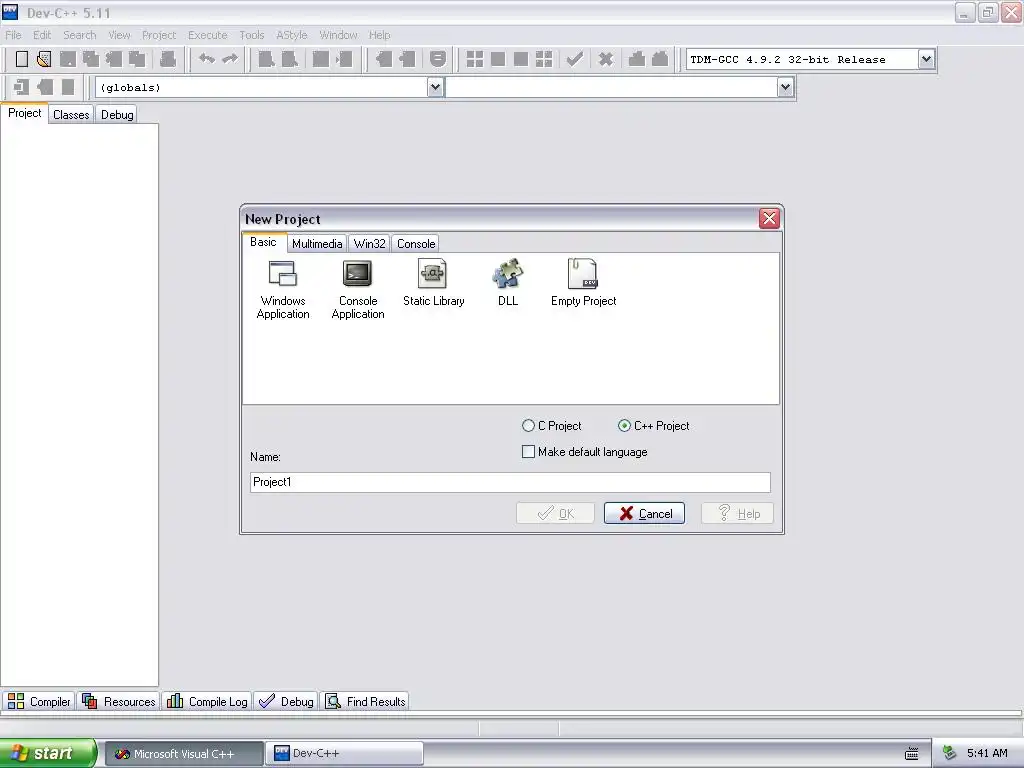Open the AStyle menu

(291, 35)
